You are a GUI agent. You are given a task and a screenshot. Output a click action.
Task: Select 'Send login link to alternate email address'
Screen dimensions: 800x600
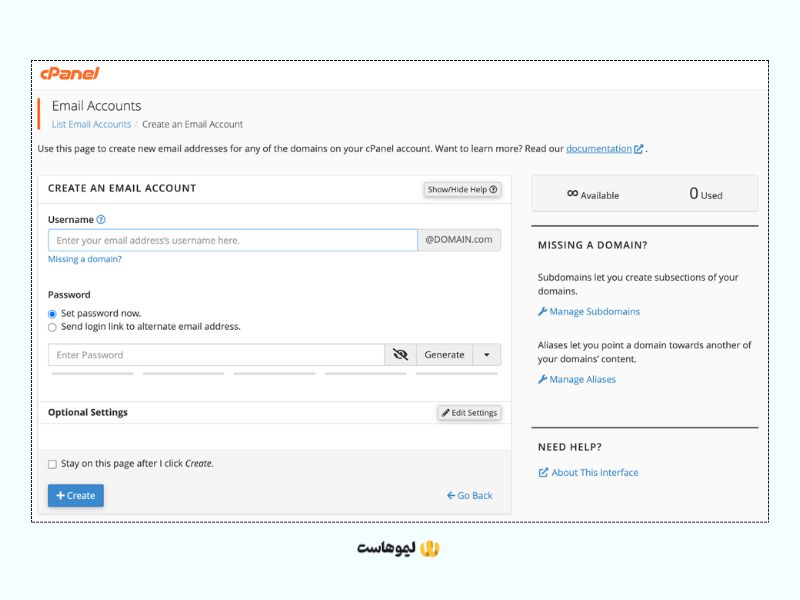(52, 327)
